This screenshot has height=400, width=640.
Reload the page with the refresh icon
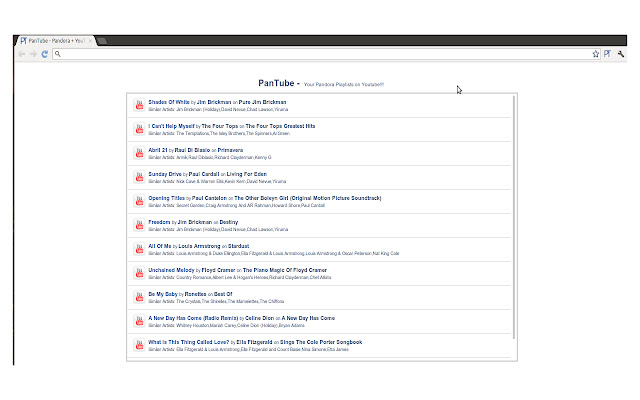44,54
